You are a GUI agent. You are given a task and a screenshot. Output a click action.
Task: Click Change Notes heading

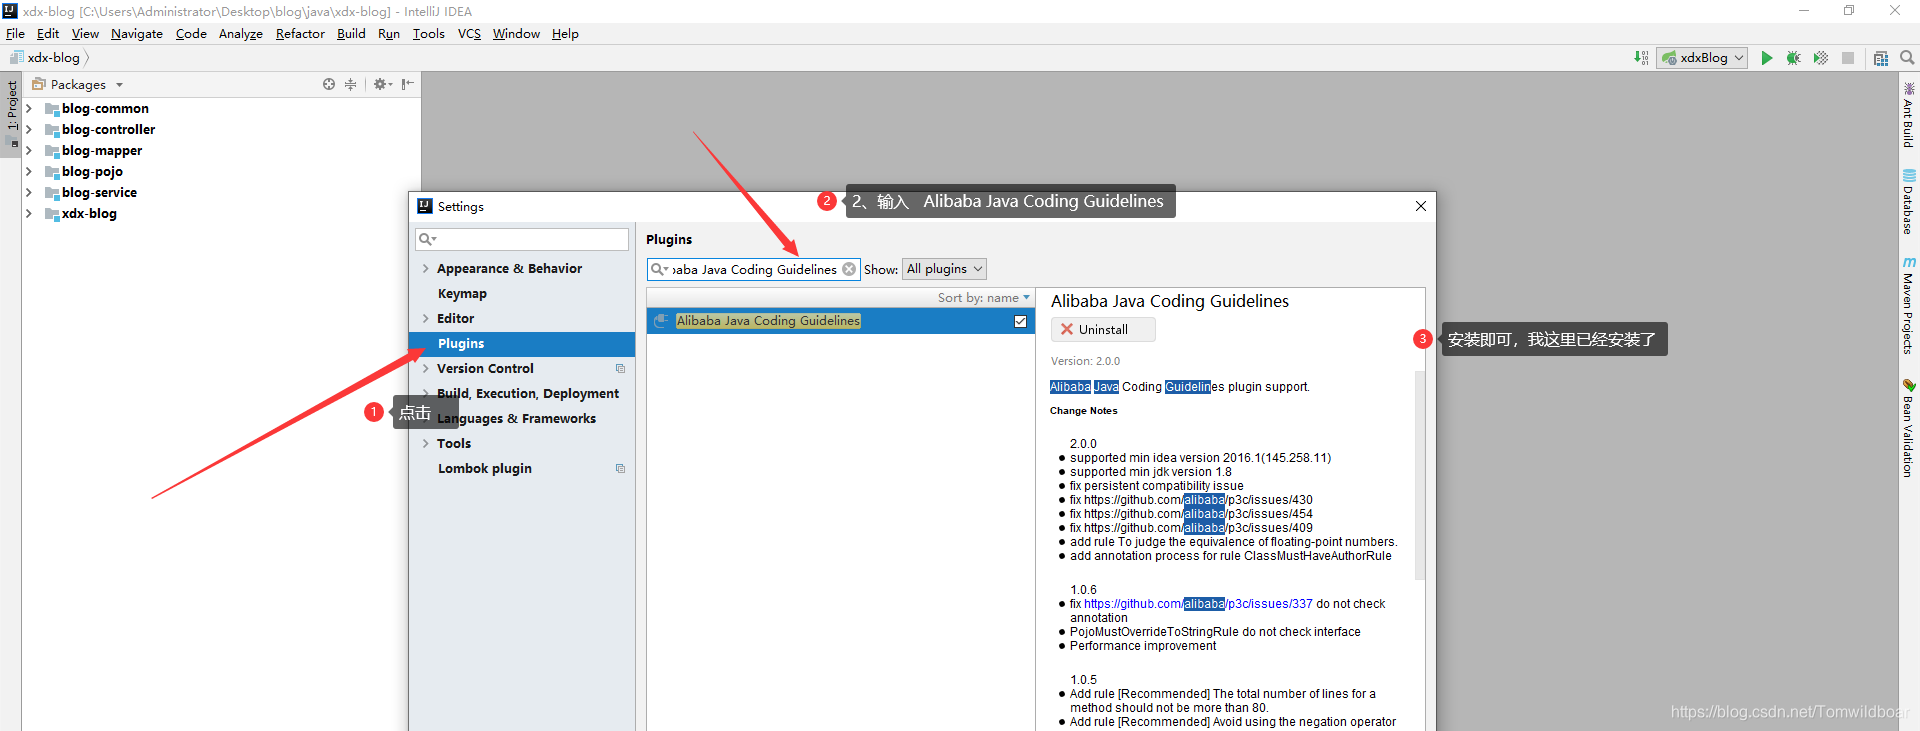click(1084, 411)
